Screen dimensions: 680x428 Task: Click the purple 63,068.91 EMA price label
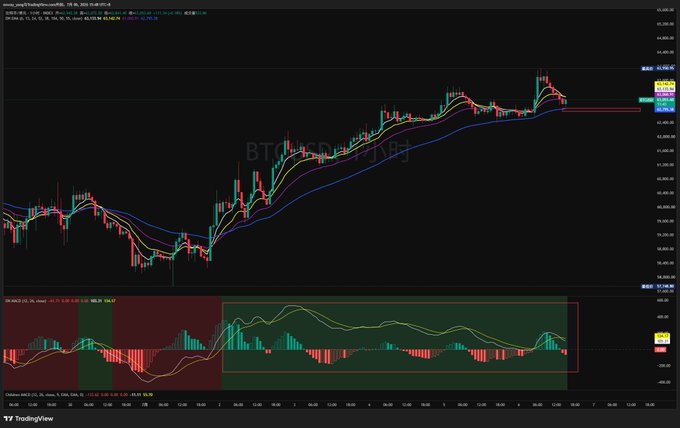665,95
